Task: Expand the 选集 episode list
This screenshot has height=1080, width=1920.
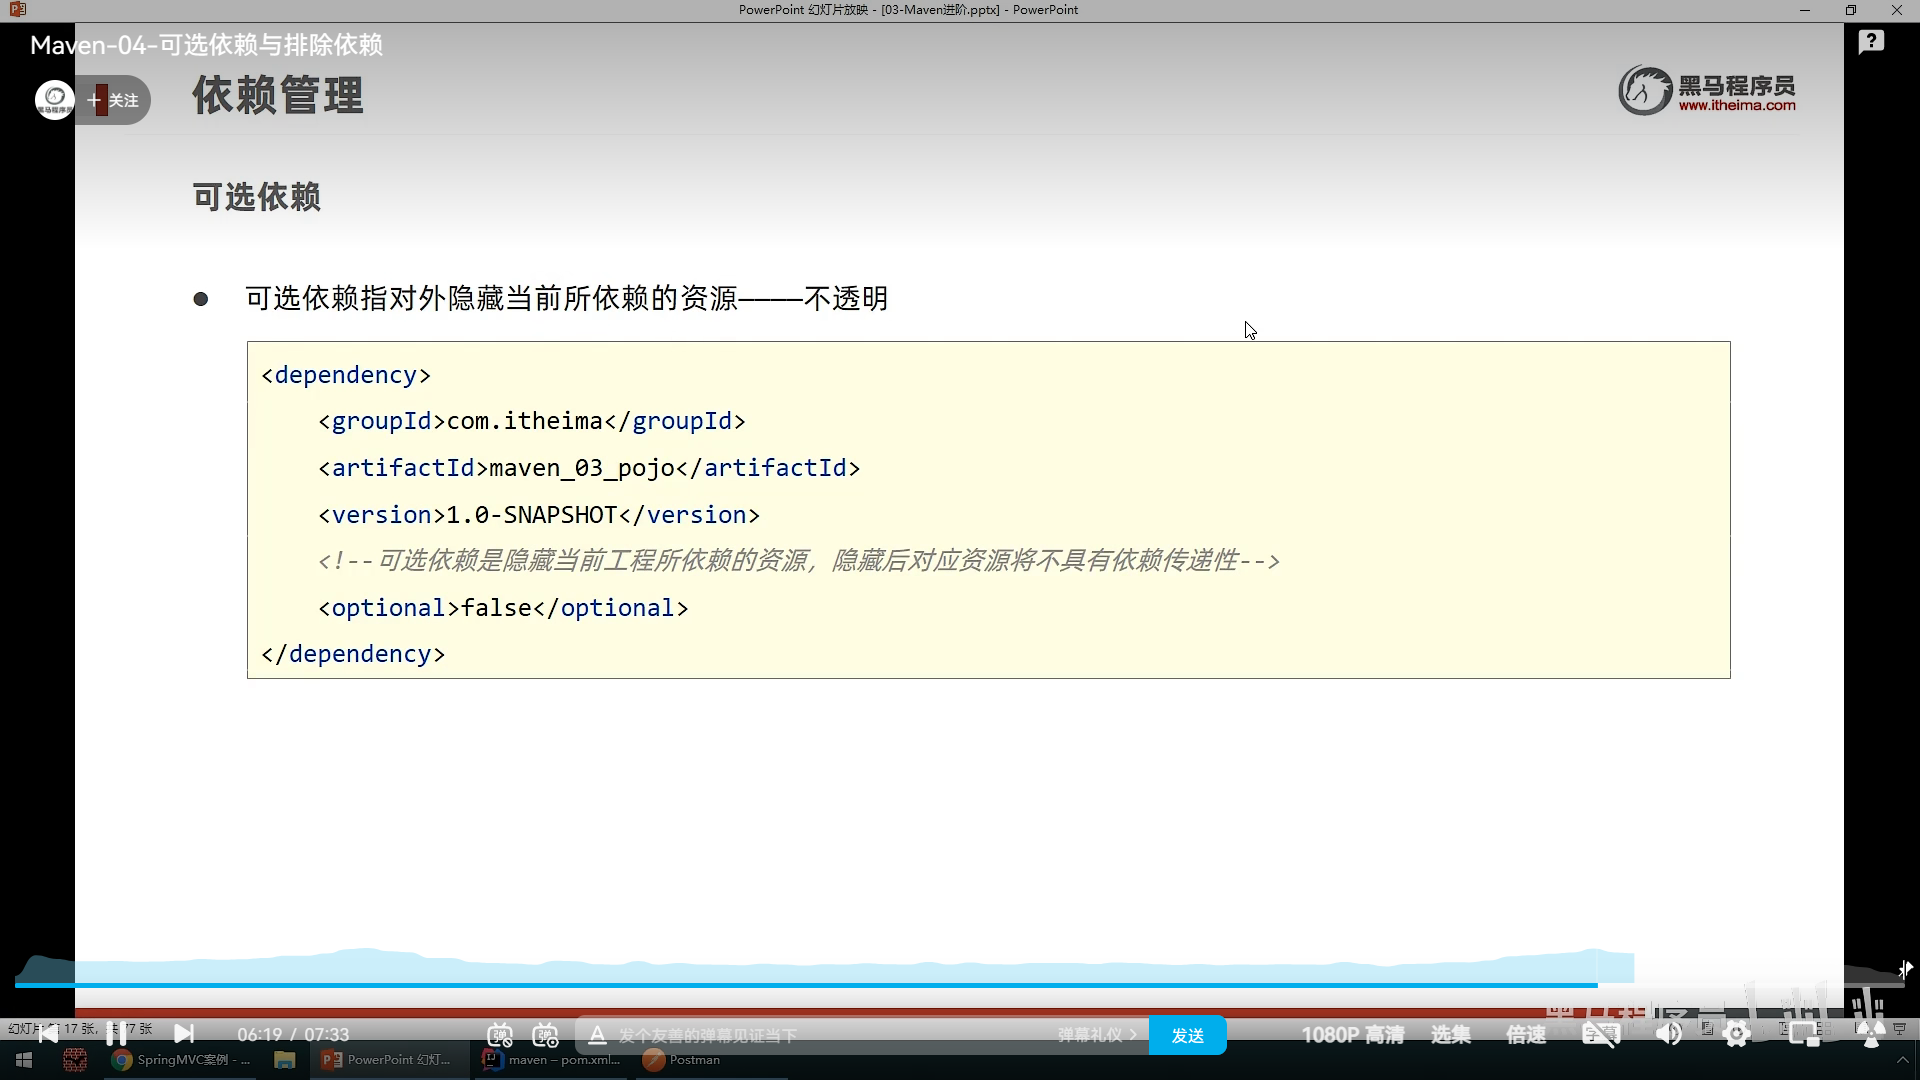Action: pos(1450,1035)
